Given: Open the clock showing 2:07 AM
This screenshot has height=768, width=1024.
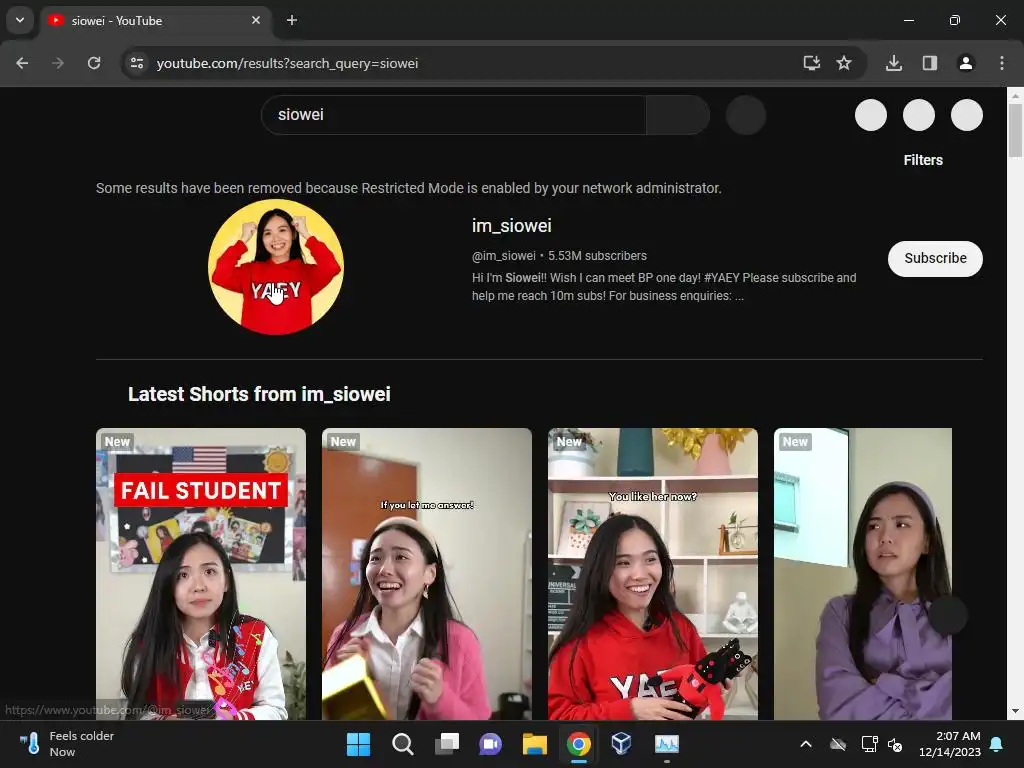Looking at the screenshot, I should click(950, 744).
